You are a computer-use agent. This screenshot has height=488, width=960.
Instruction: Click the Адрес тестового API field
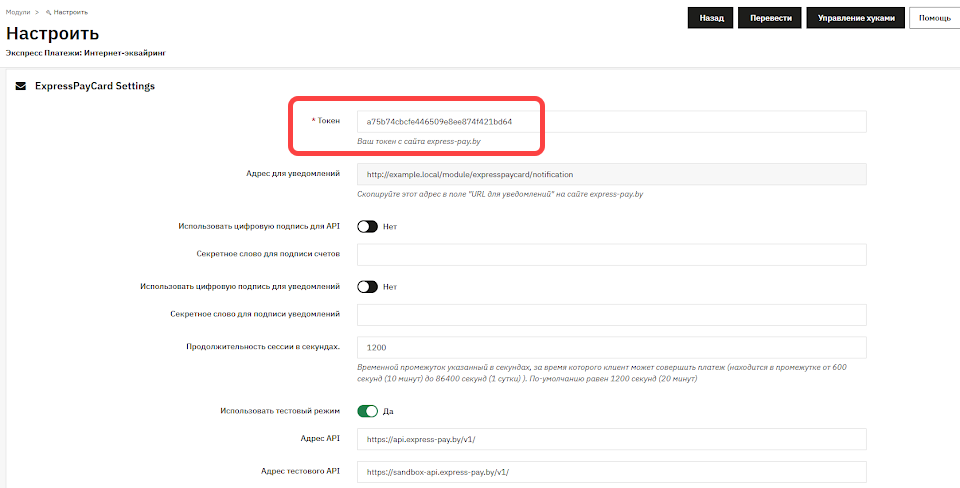click(x=612, y=472)
